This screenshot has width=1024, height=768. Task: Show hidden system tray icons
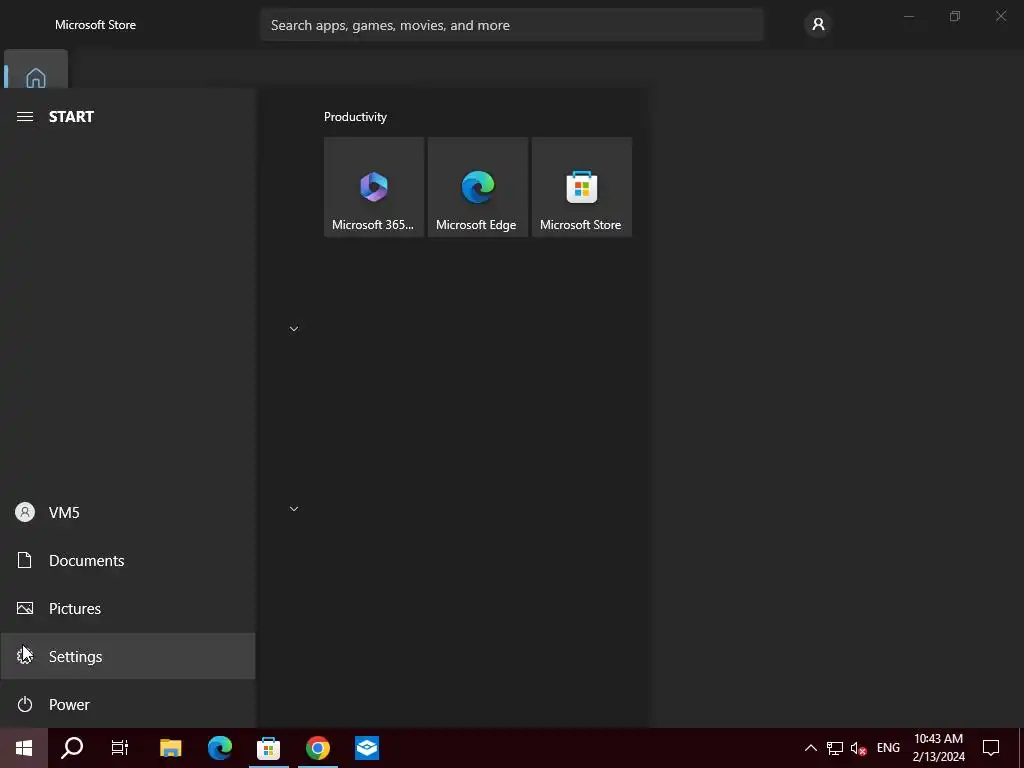point(810,748)
